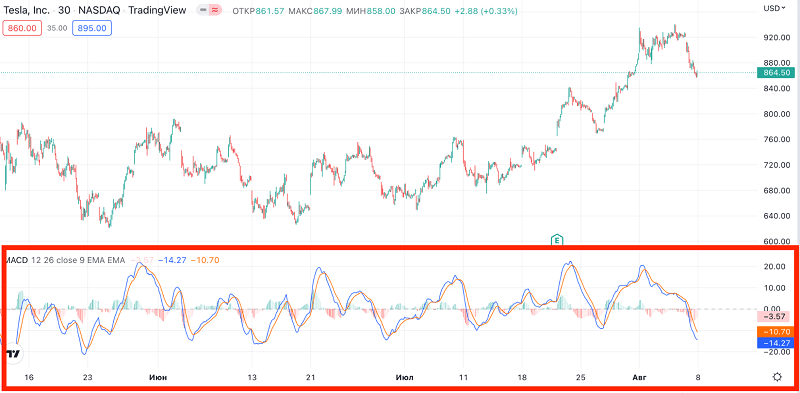
Task: Click the 600.00 price axis label
Action: 777,241
